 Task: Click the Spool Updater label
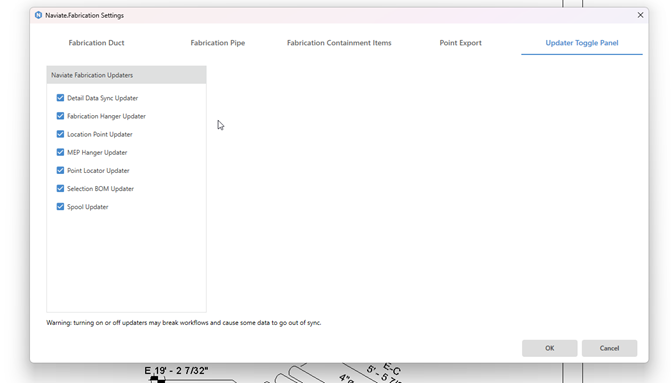tap(88, 207)
